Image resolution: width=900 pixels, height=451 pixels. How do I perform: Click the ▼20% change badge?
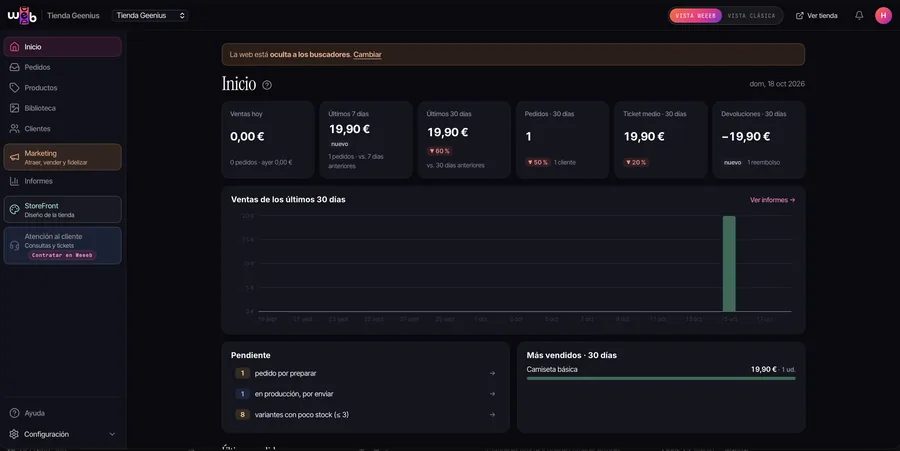(636, 162)
